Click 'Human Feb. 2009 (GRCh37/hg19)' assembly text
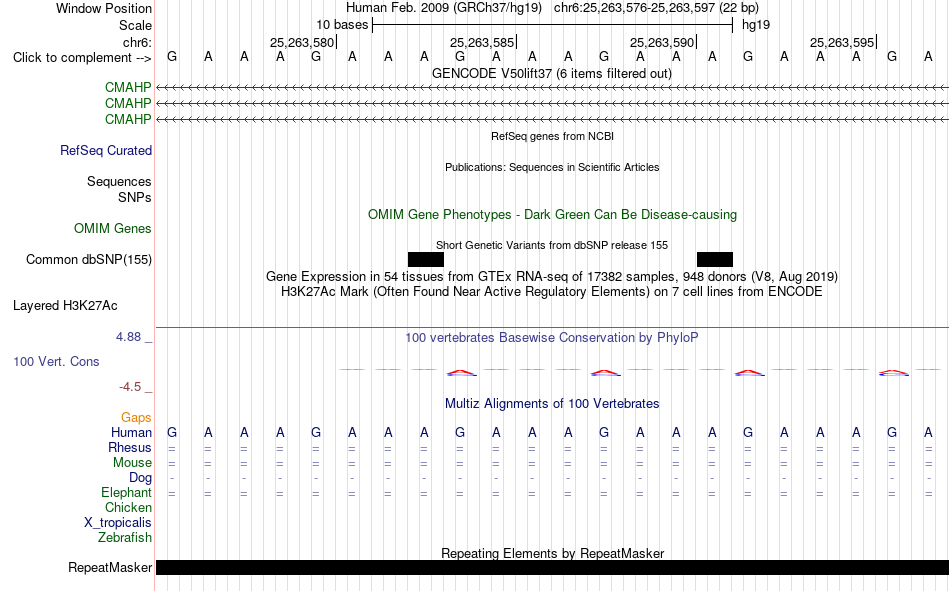Screen dimensions: 950x591 (443, 8)
